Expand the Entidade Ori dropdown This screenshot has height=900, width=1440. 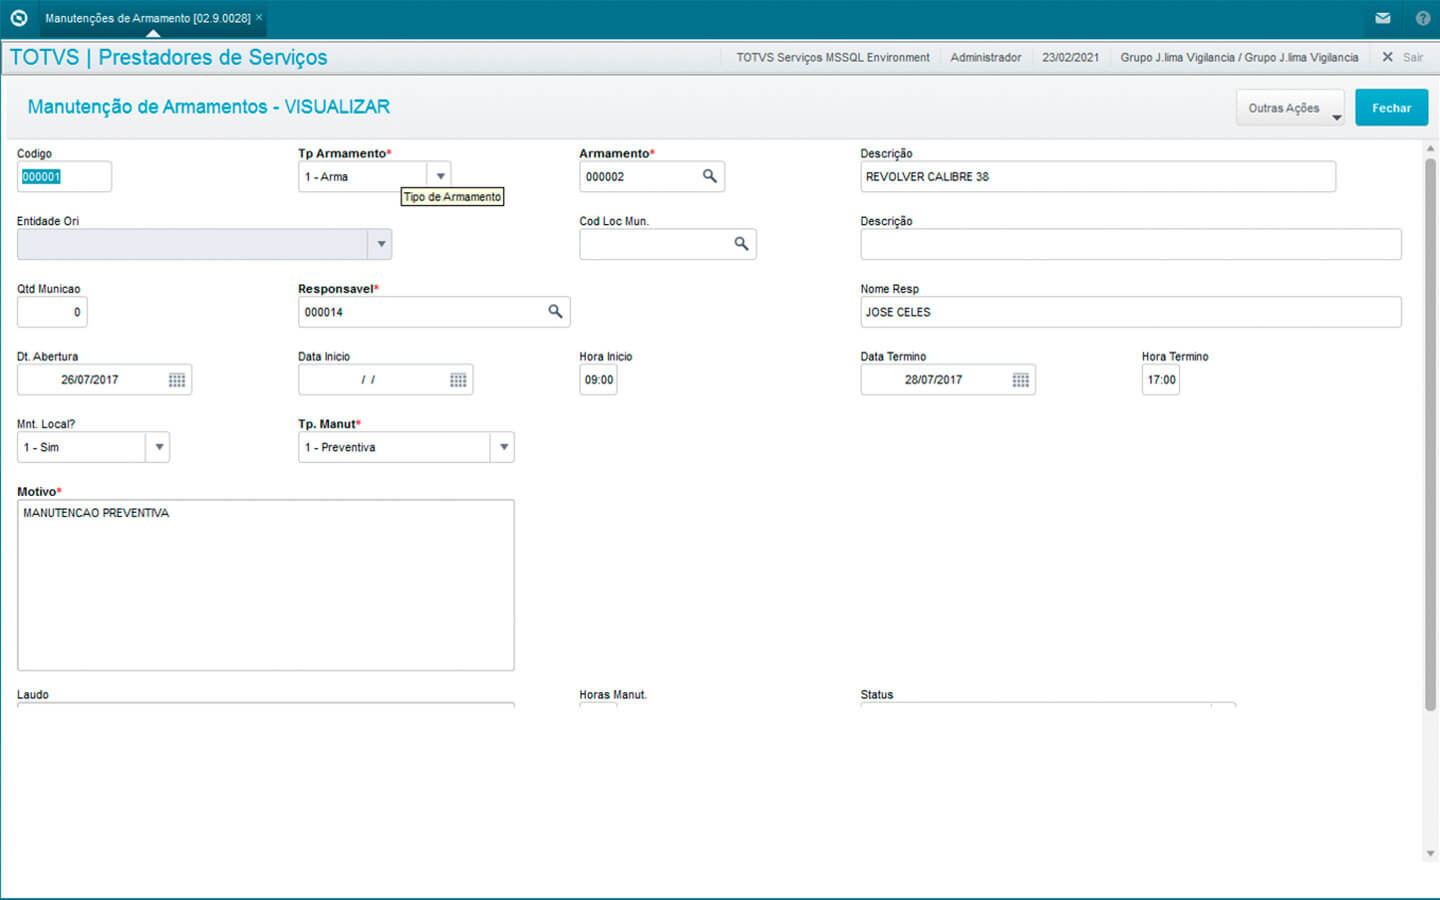380,244
